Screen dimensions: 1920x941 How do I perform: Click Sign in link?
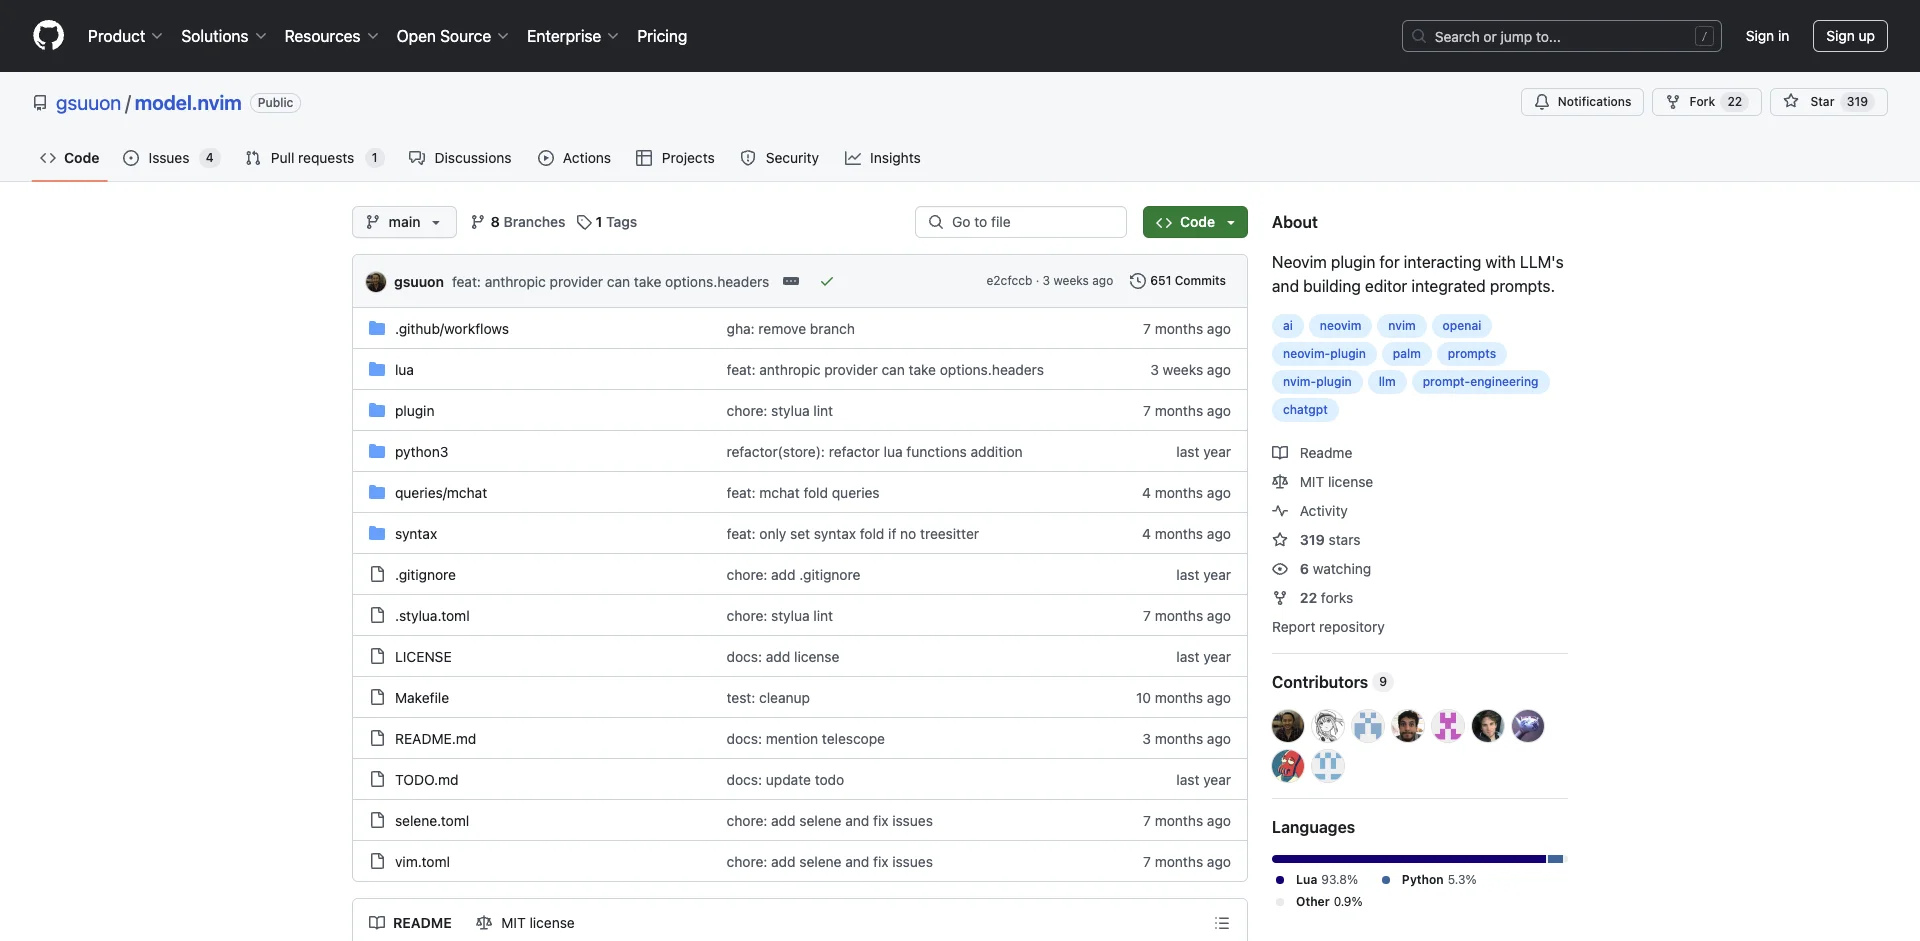tap(1767, 36)
